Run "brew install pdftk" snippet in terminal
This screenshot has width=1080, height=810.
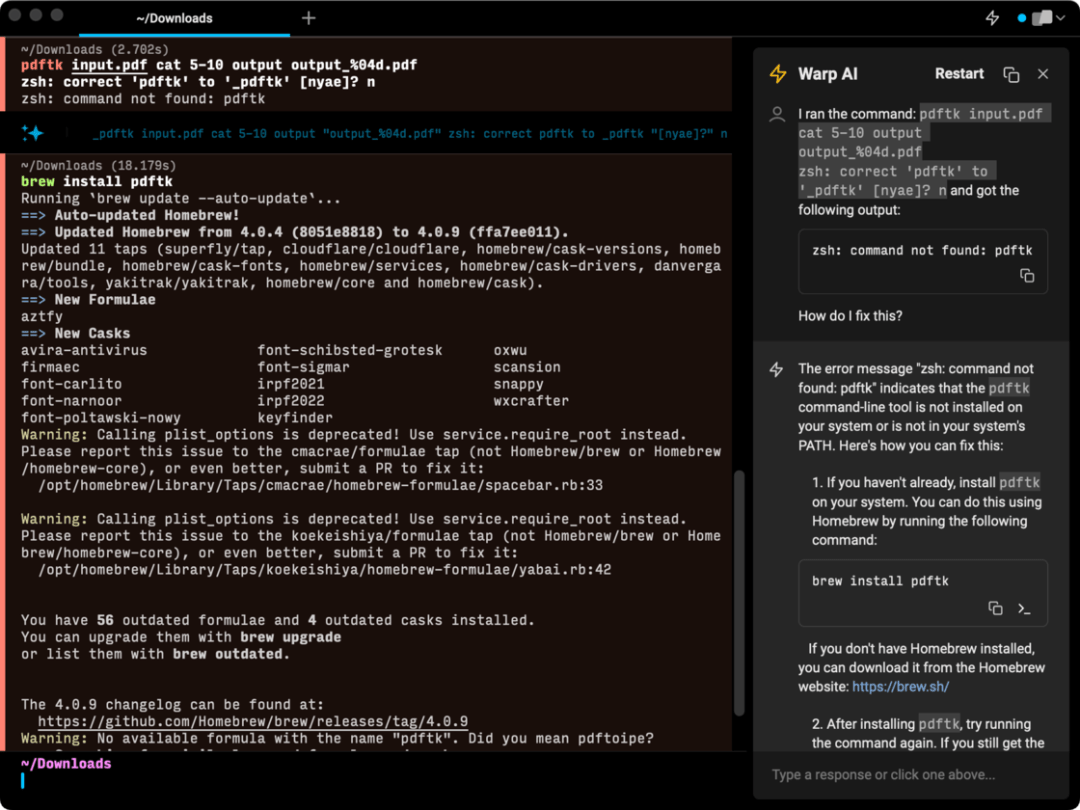pos(1024,609)
